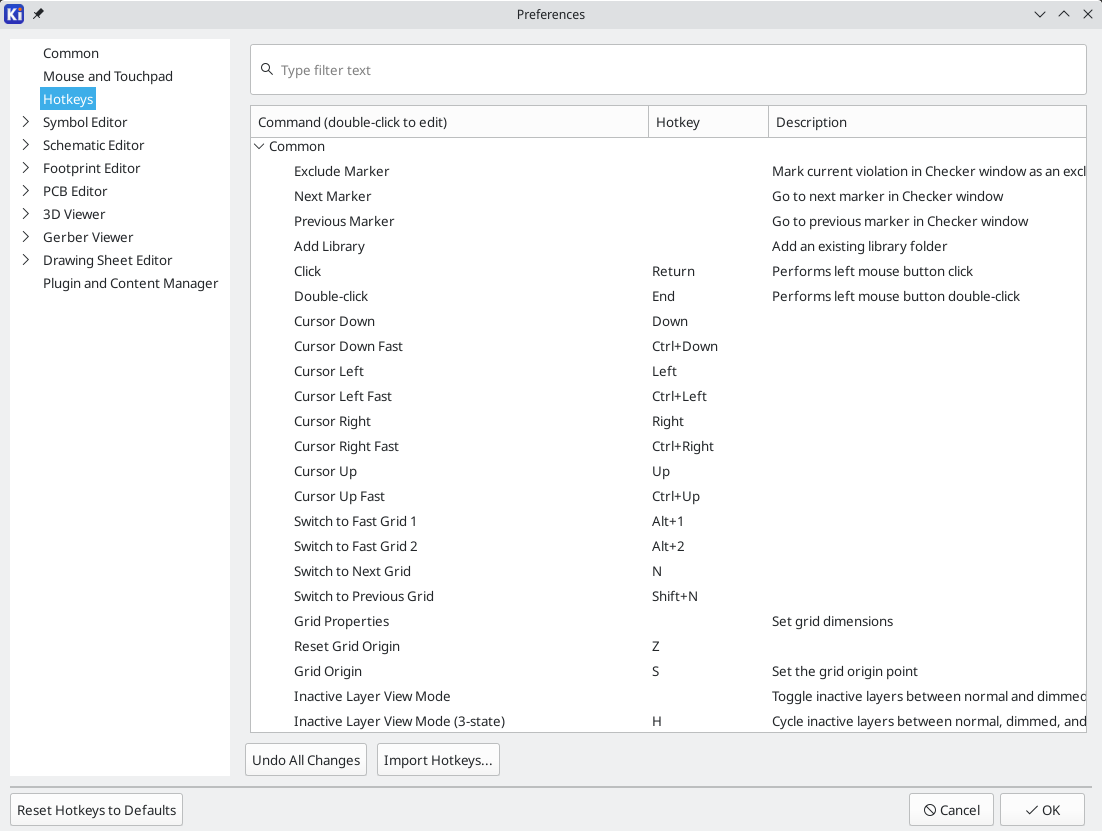Click the search magnifier in the filter field
The image size is (1102, 831).
pos(267,69)
